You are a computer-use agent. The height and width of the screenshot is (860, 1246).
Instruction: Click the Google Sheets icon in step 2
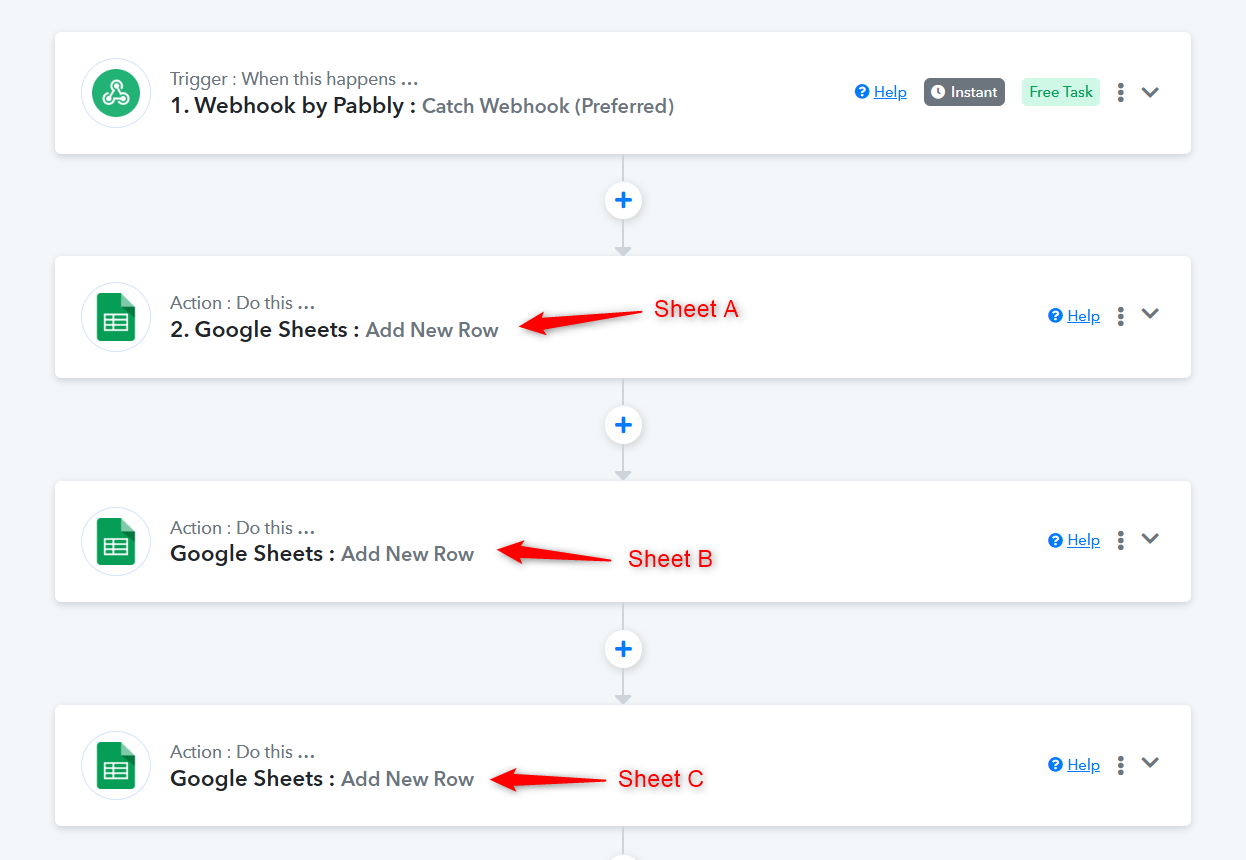pyautogui.click(x=115, y=317)
